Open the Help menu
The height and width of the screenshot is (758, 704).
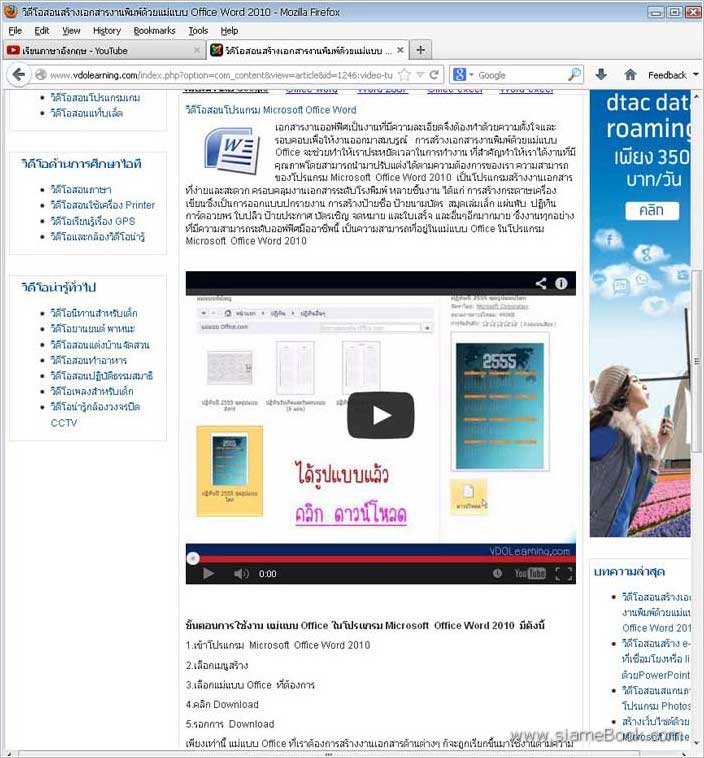(x=229, y=30)
